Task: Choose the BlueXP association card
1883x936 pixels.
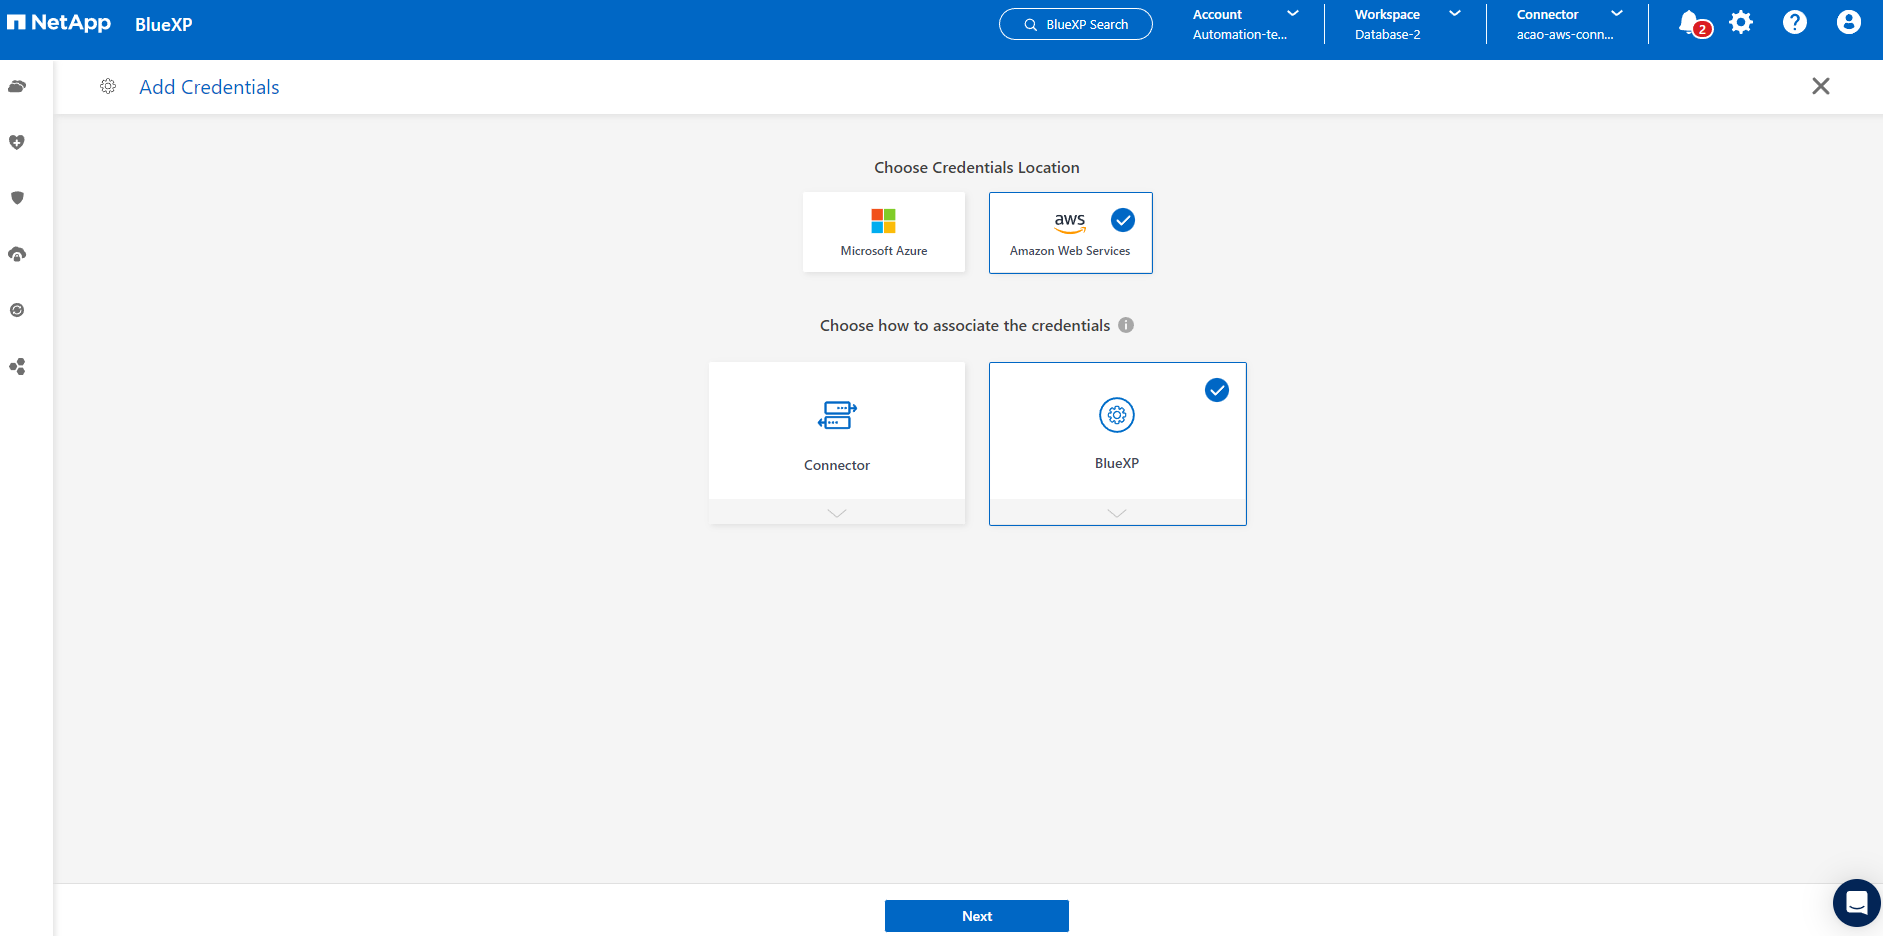Action: click(1117, 432)
